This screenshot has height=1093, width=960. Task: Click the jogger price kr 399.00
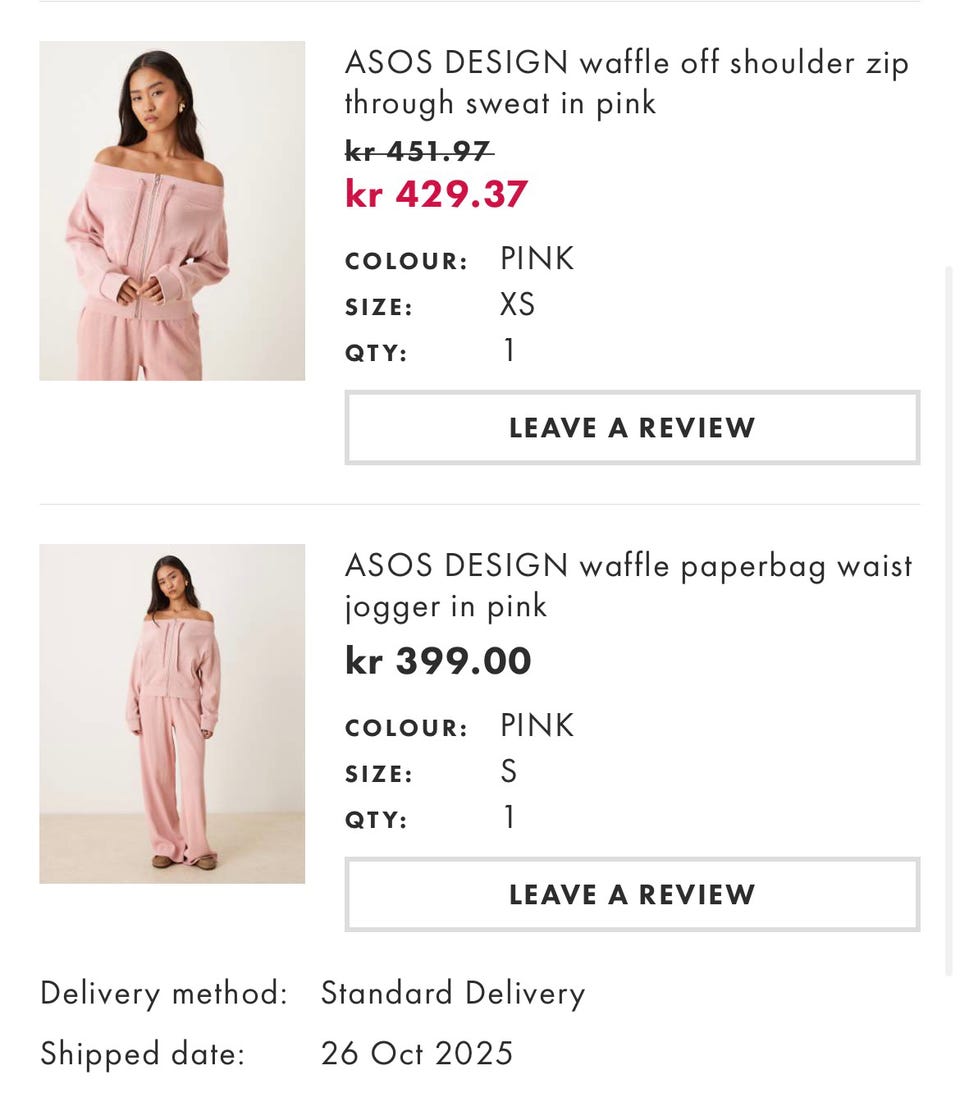[438, 661]
